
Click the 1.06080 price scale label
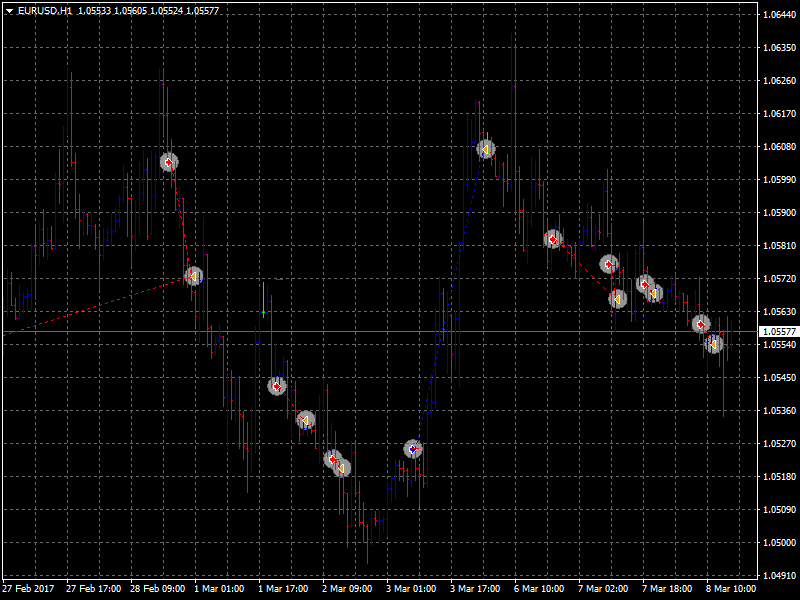[x=779, y=146]
